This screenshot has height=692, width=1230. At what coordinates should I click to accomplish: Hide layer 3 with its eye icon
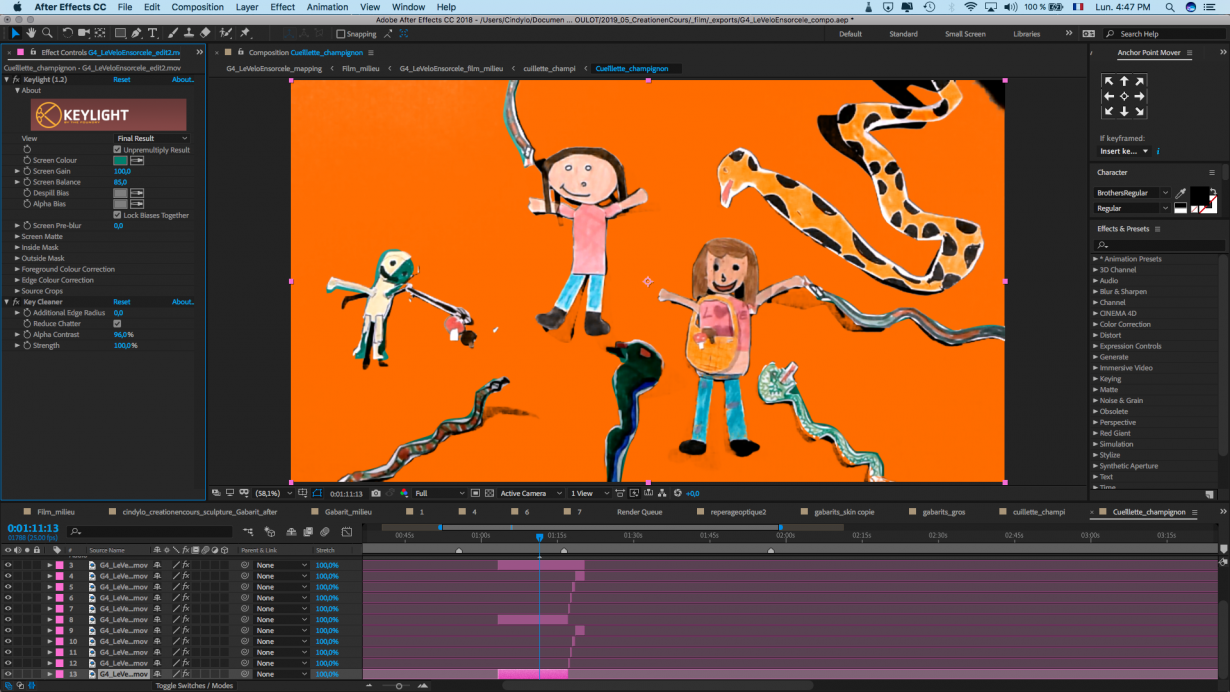[8, 565]
